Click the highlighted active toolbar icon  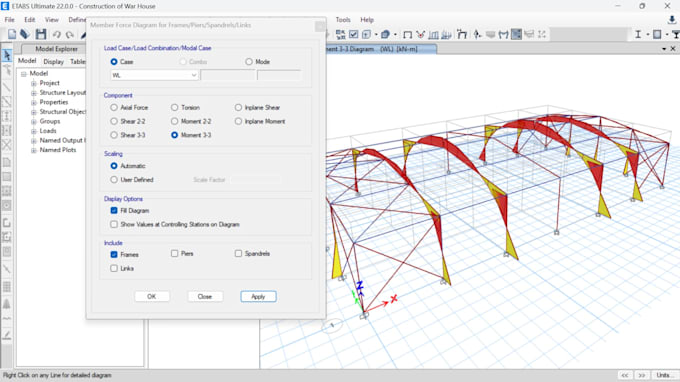click(516, 34)
